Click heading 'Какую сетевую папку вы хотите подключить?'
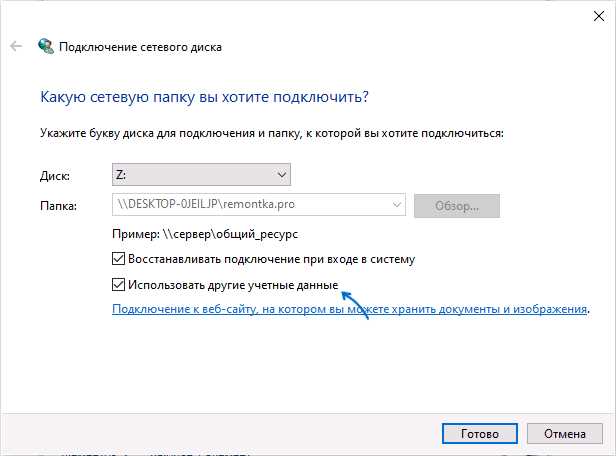The height and width of the screenshot is (456, 616). [x=204, y=97]
